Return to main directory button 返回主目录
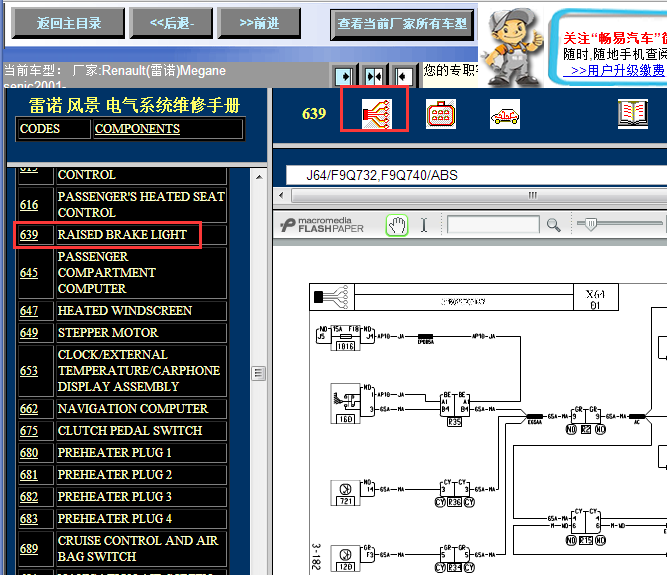The height and width of the screenshot is (575, 667). coord(68,23)
